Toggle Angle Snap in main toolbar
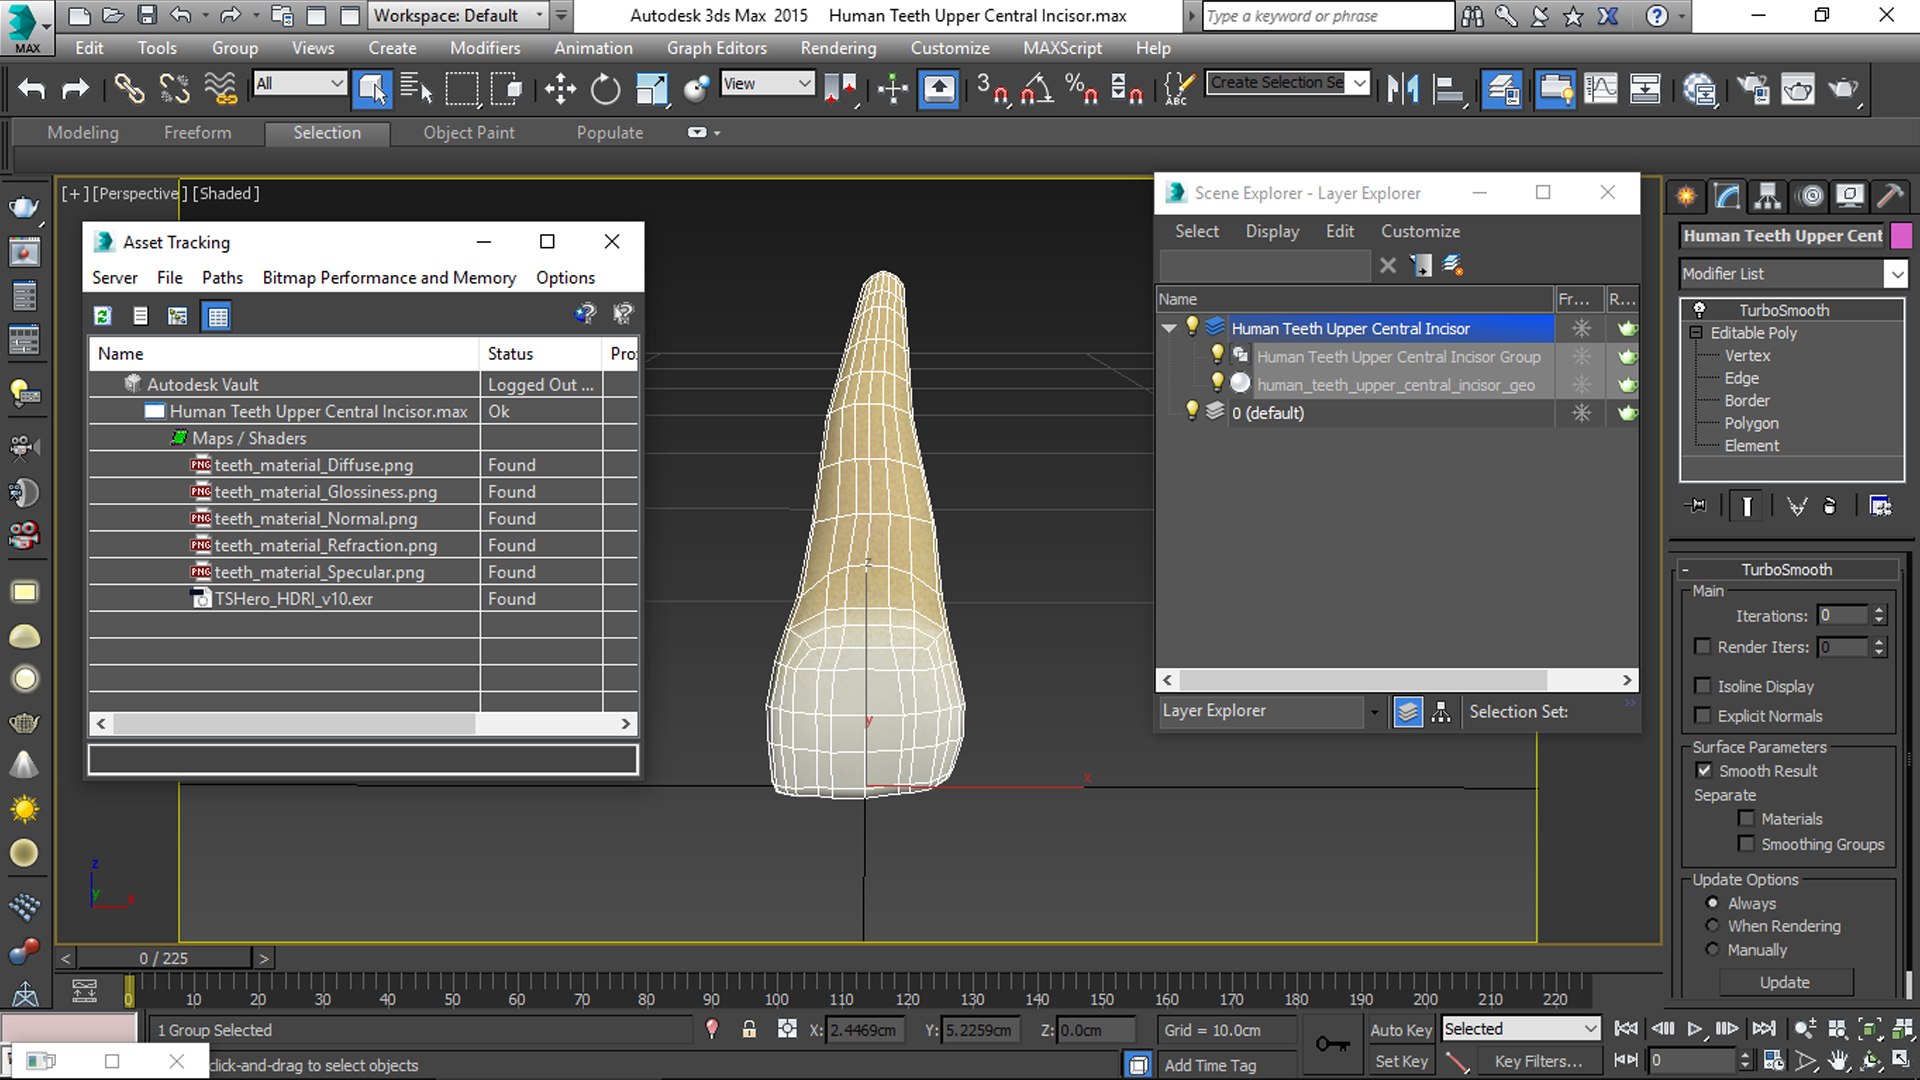 1037,89
